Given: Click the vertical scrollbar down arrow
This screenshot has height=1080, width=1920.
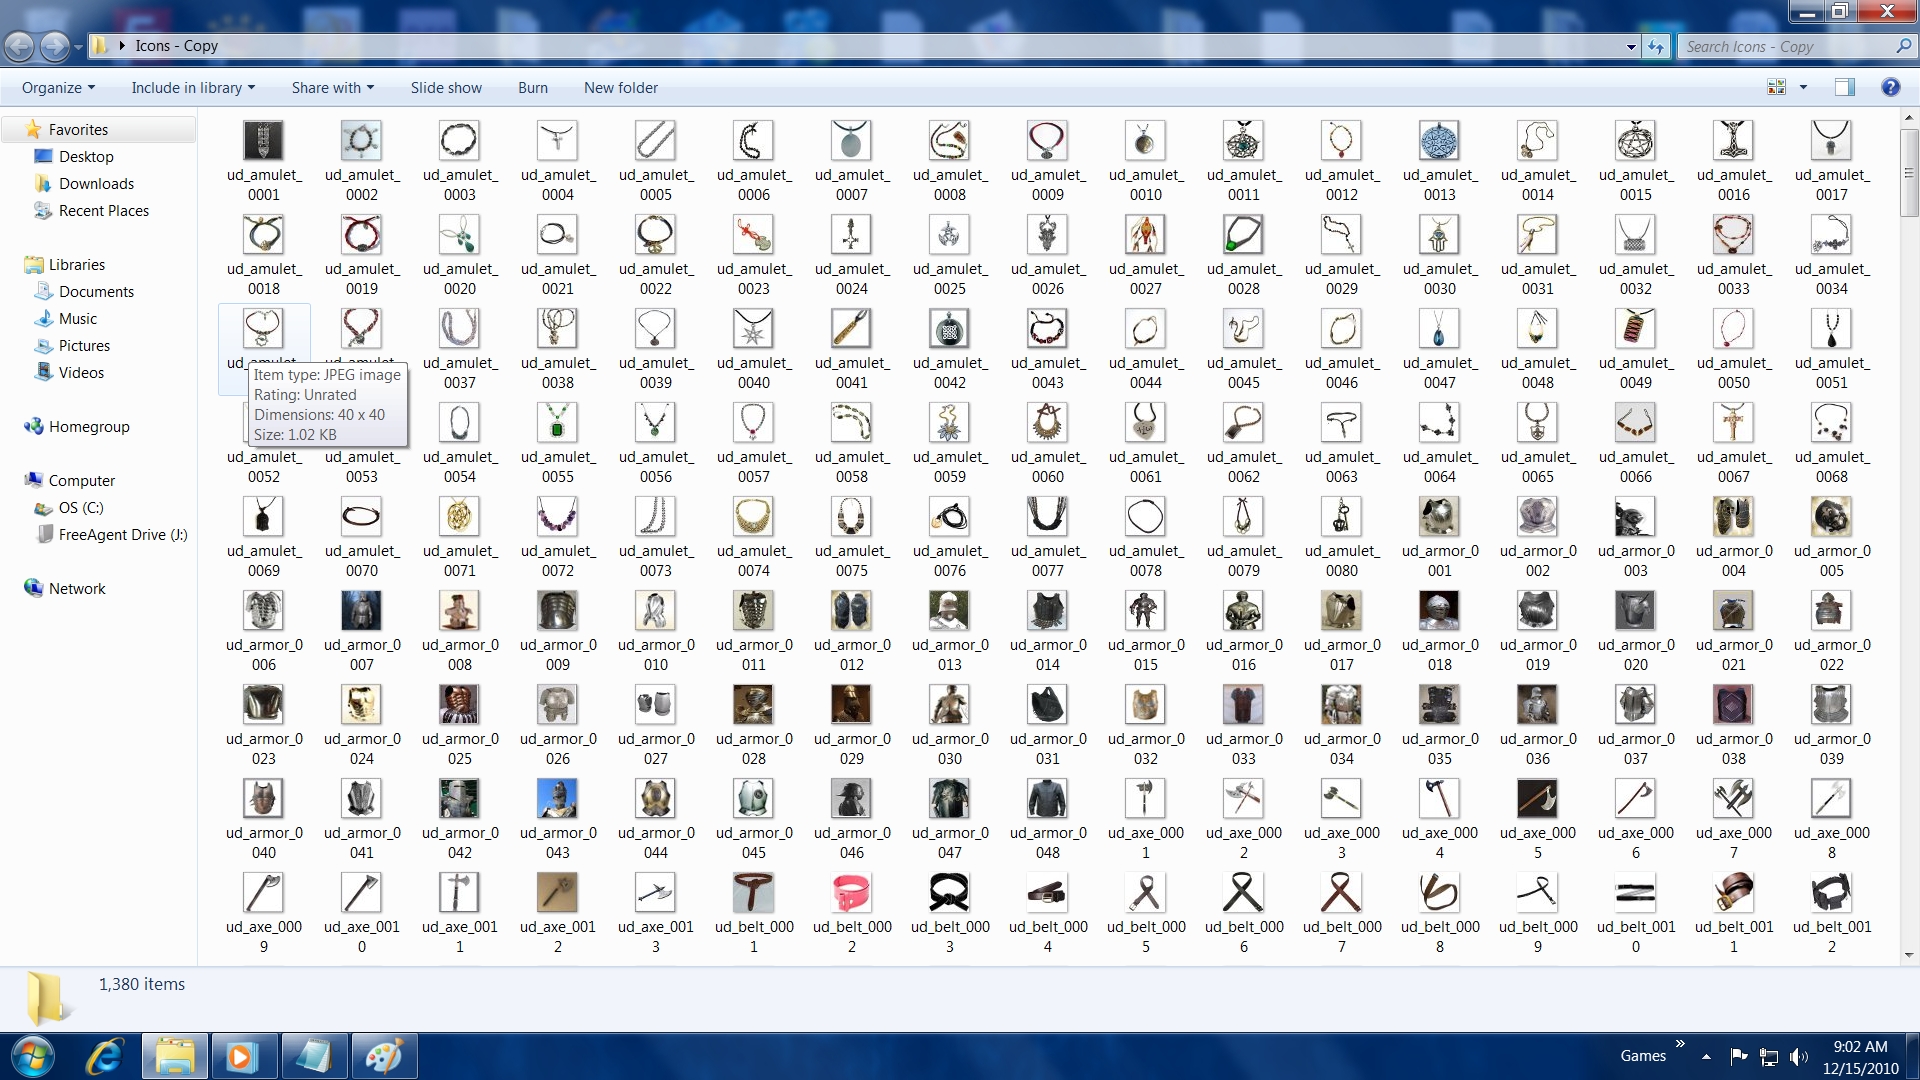Looking at the screenshot, I should click(1909, 955).
